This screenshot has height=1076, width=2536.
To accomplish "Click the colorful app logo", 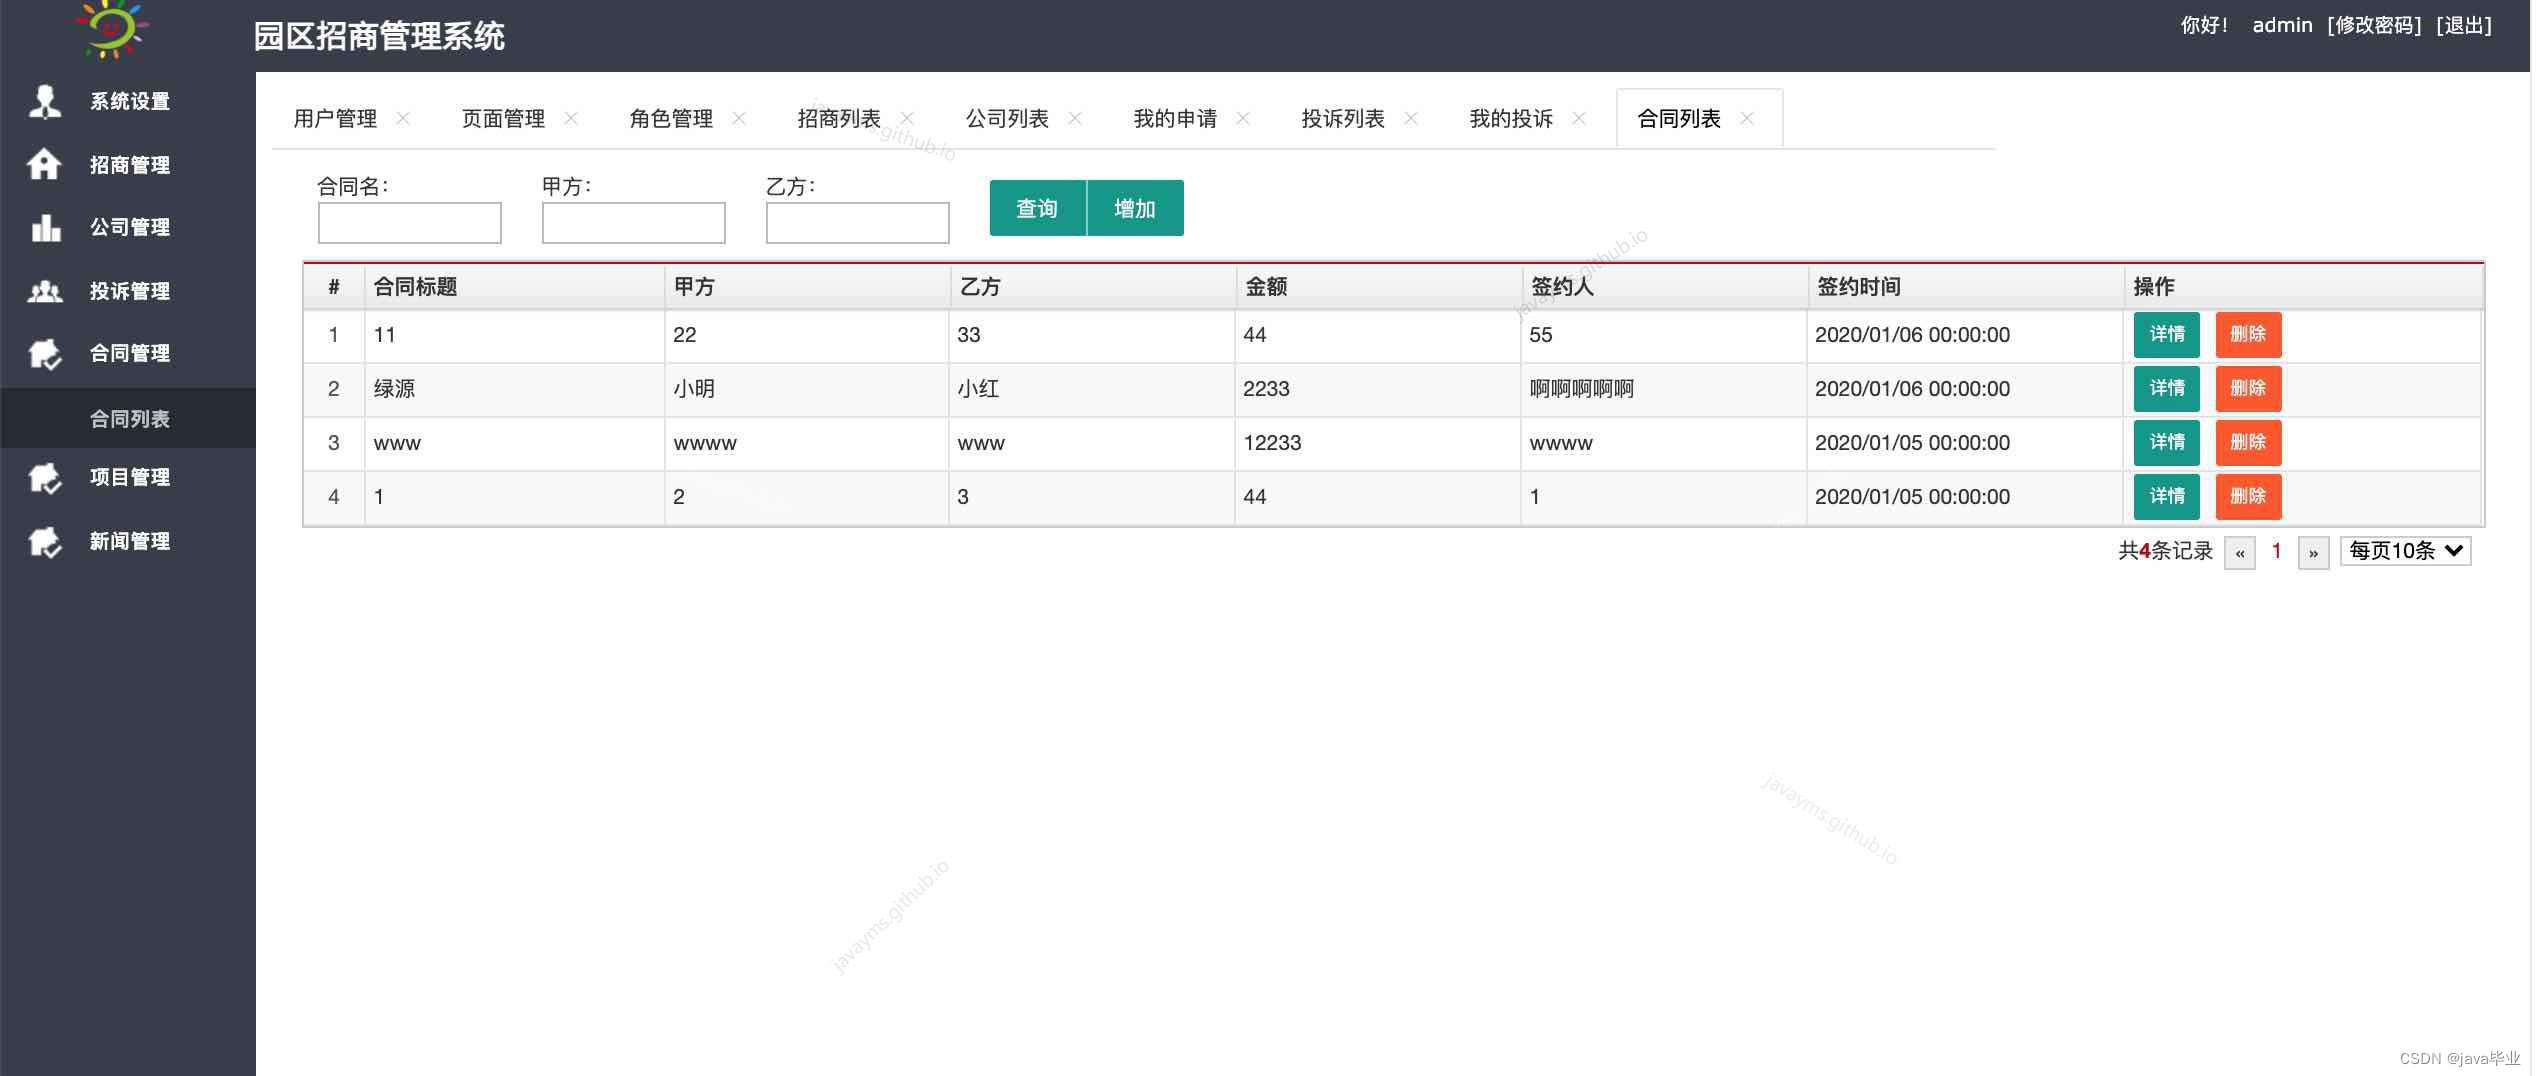I will click(112, 28).
